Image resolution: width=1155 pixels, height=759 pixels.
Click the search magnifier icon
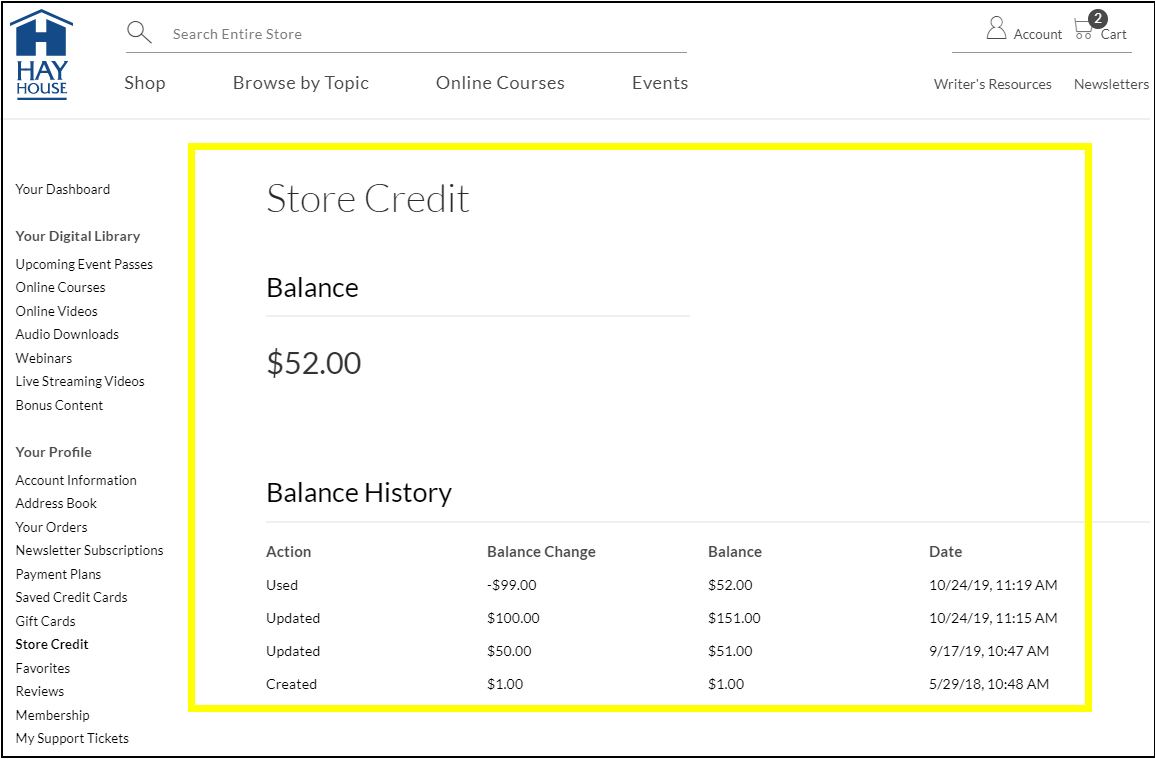pyautogui.click(x=139, y=33)
